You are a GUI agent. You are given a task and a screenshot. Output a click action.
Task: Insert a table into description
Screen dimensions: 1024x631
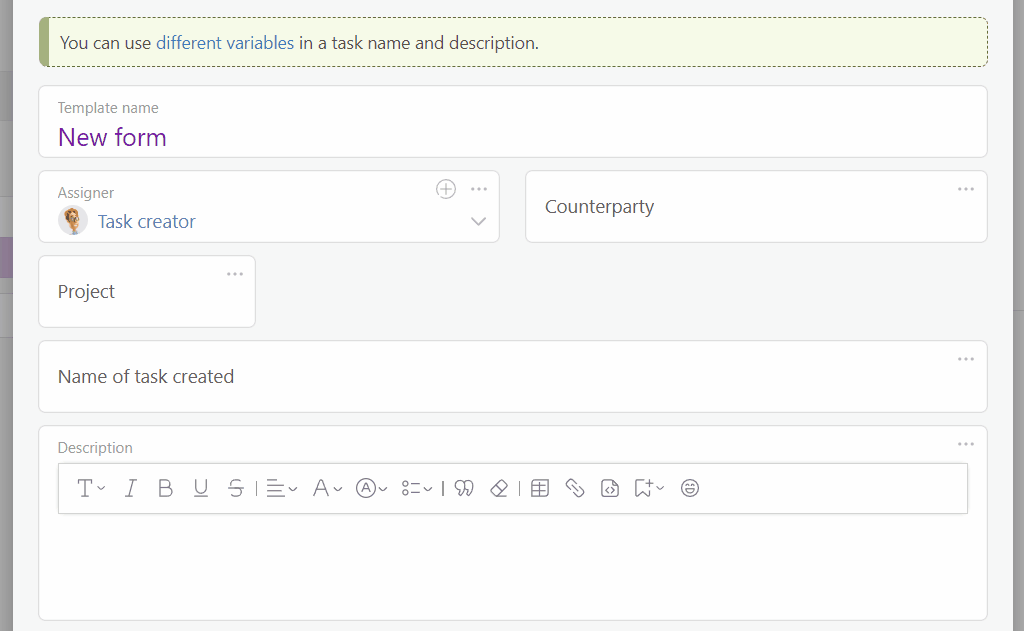[540, 488]
